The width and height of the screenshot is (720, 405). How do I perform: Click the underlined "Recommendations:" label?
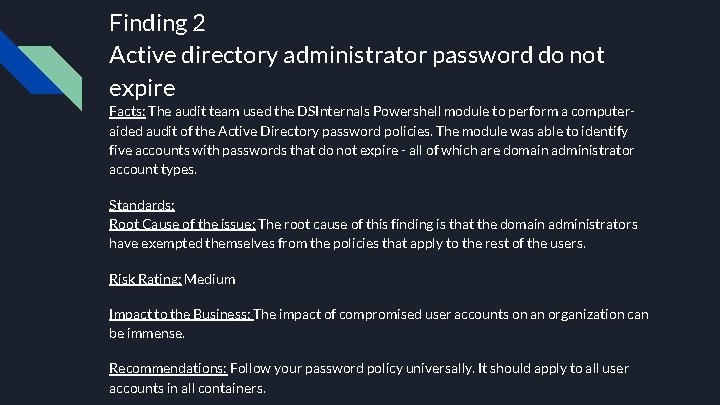pos(168,368)
